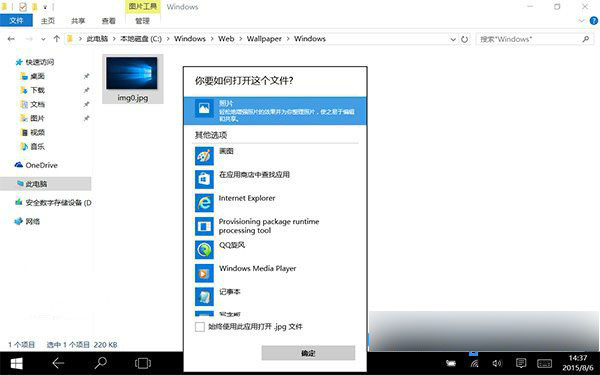Click 此电脑 in the address path
The height and width of the screenshot is (375, 600).
pos(97,39)
